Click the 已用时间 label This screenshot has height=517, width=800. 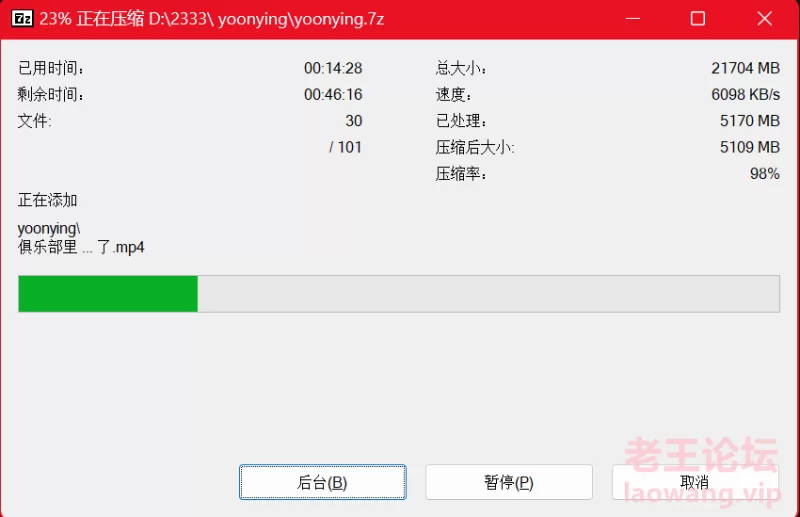(x=51, y=68)
